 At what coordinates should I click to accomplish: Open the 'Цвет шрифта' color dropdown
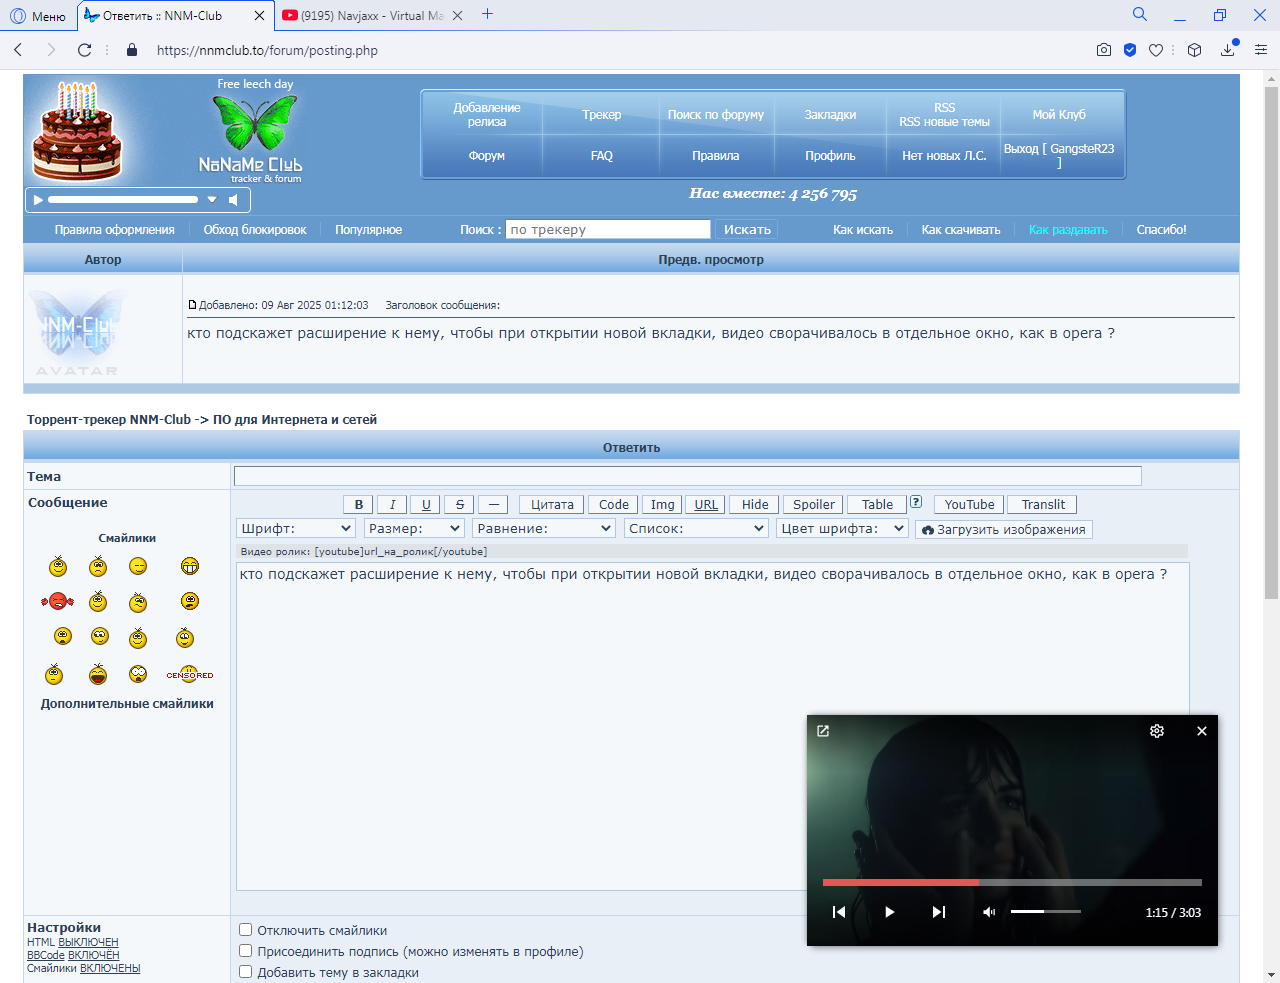[x=842, y=529]
